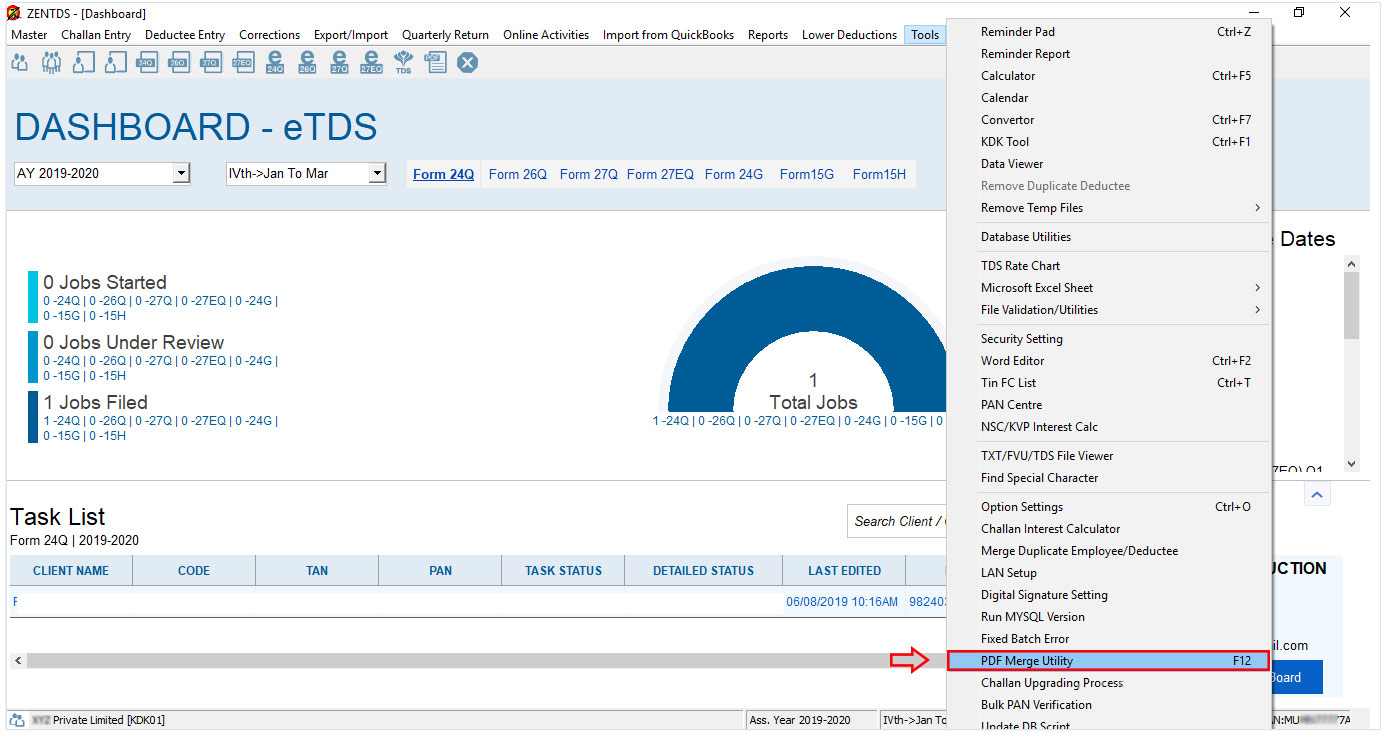Open PAN Centre menu item
The width and height of the screenshot is (1386, 735).
click(x=1109, y=405)
